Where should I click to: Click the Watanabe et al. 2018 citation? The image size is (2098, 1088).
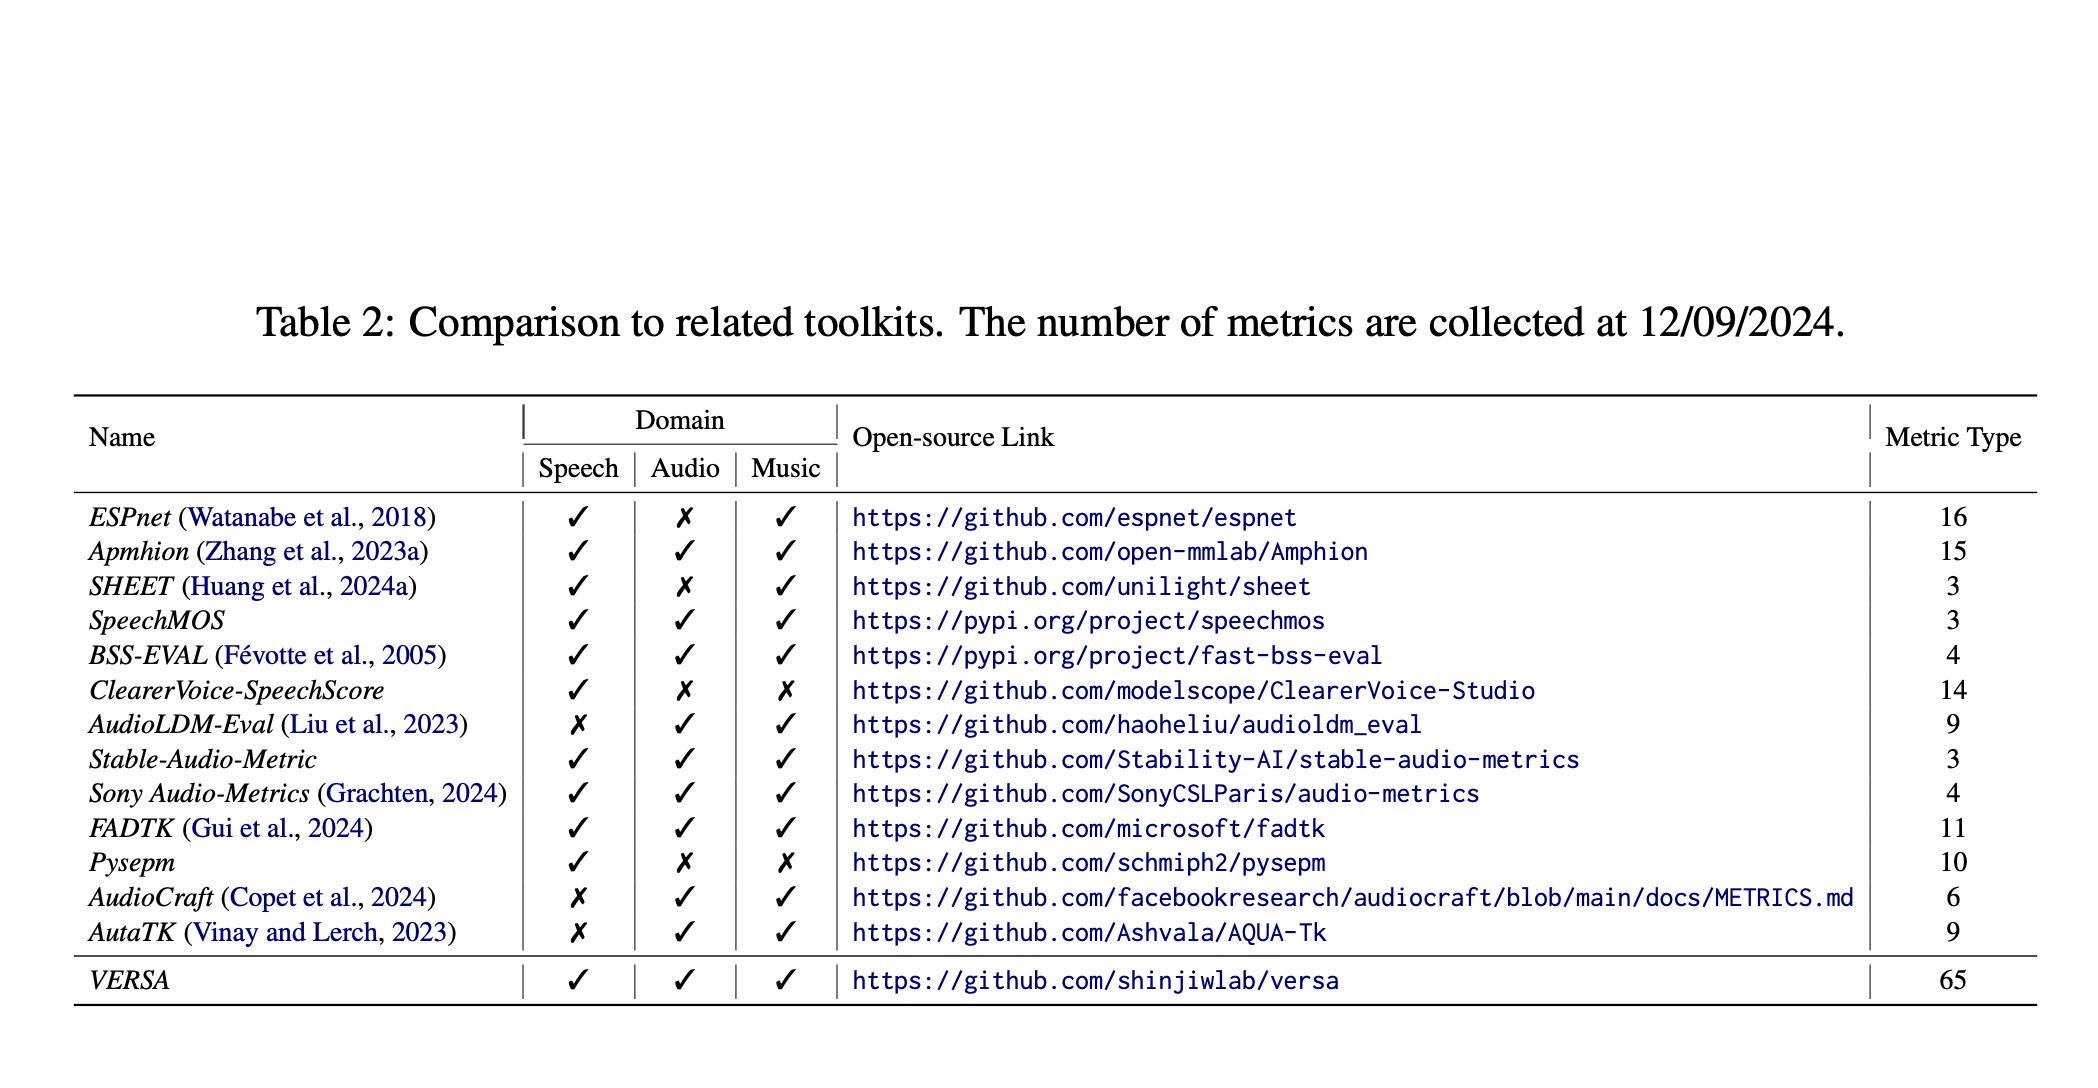coord(306,518)
